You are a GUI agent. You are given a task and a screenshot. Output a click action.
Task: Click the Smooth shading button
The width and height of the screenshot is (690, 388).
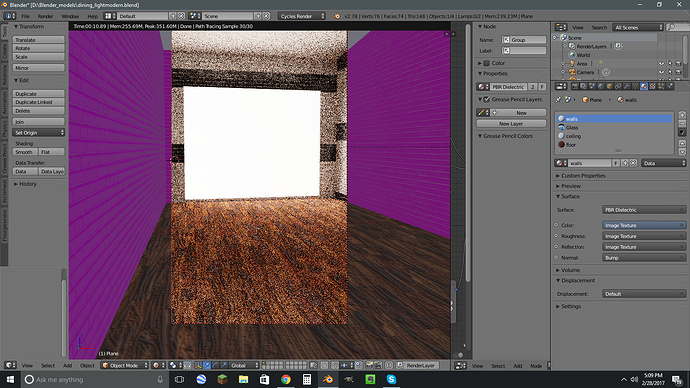pos(25,152)
